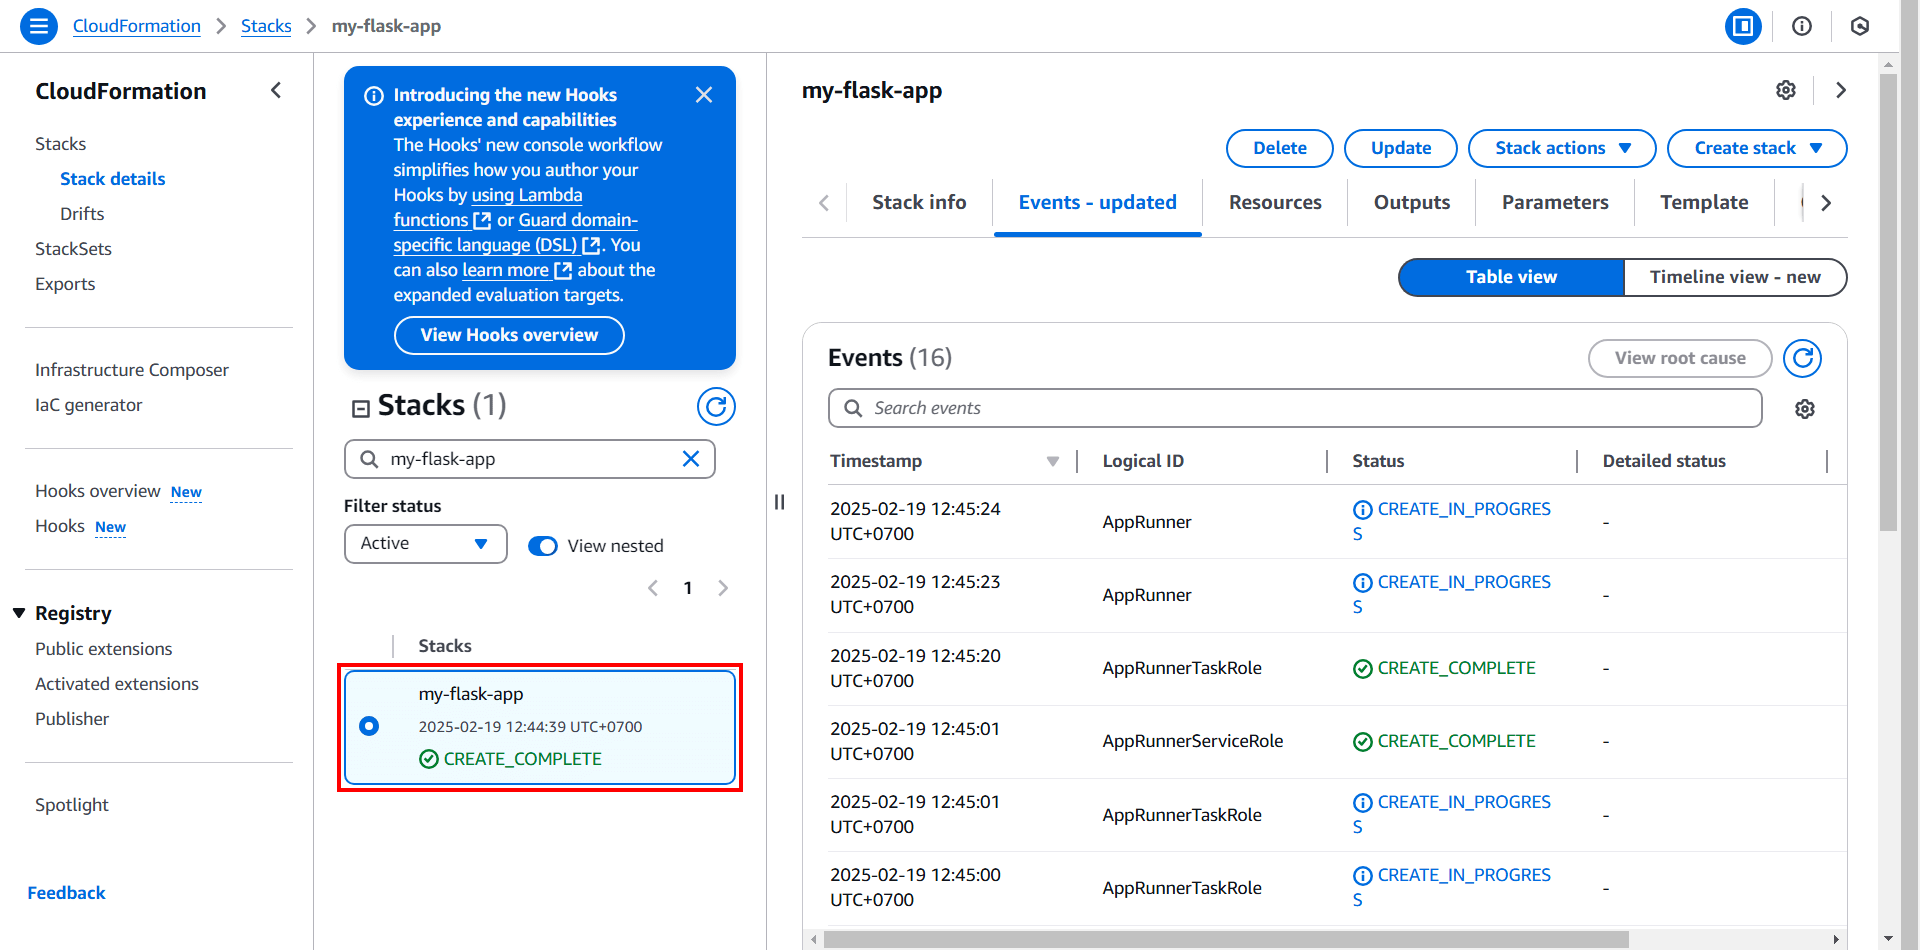Focus the stacks search field
Screen dimensions: 1920x950
530,459
